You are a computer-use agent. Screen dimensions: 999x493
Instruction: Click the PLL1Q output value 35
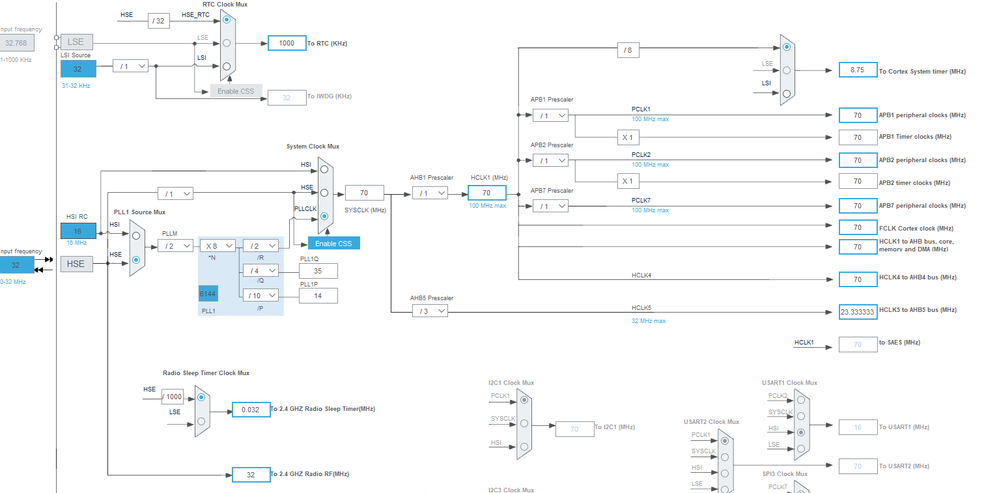pos(318,271)
